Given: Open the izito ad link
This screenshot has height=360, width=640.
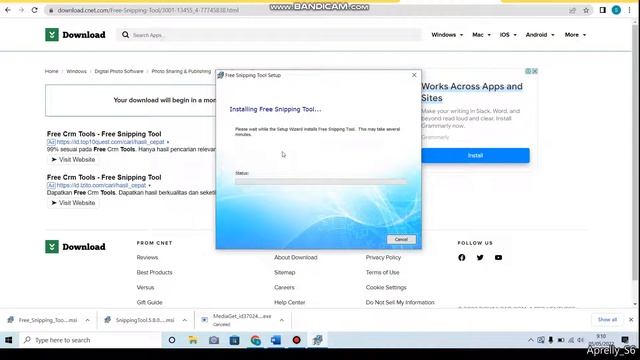Looking at the screenshot, I should pyautogui.click(x=101, y=185).
